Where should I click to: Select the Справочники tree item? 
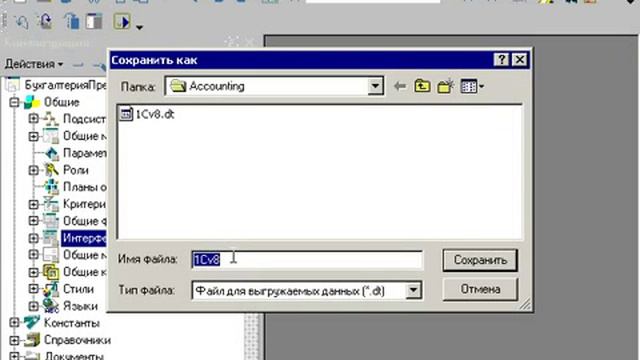78,340
